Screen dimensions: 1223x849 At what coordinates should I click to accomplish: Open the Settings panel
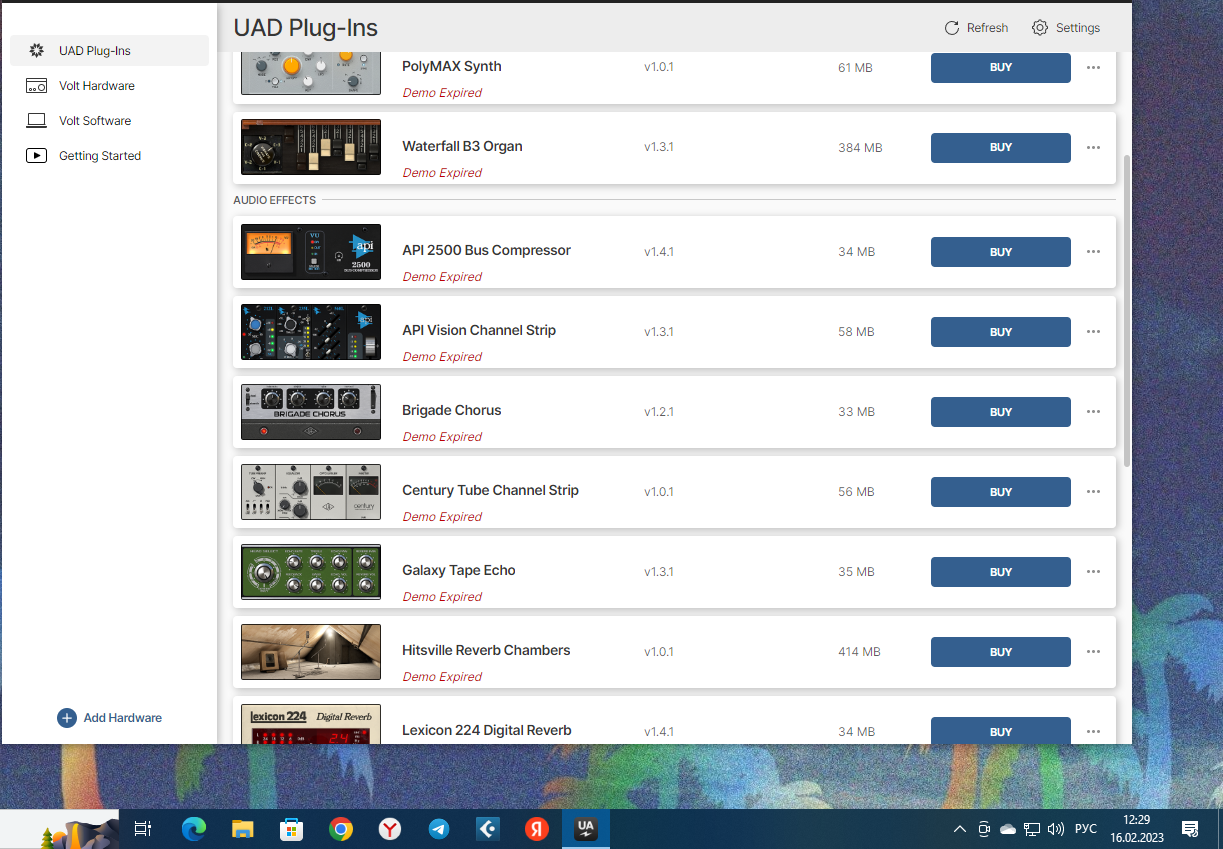(1066, 28)
